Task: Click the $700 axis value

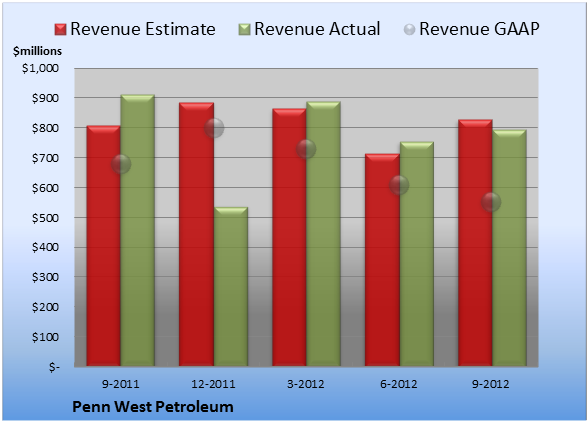Action: 45,158
